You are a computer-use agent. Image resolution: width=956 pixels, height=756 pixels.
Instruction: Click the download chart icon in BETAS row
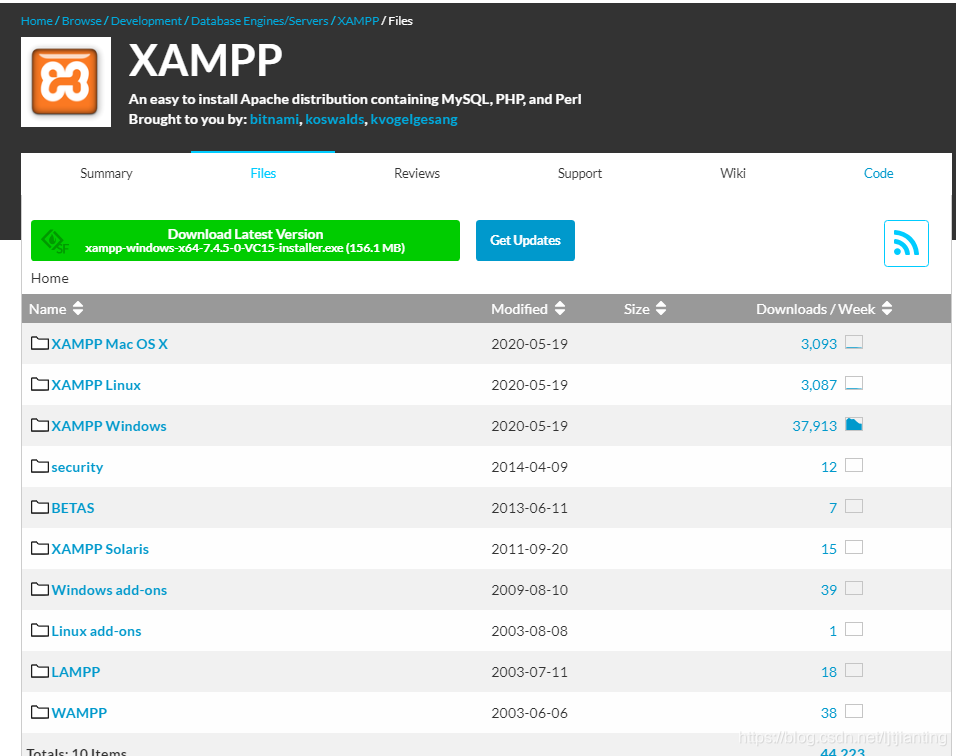coord(854,506)
